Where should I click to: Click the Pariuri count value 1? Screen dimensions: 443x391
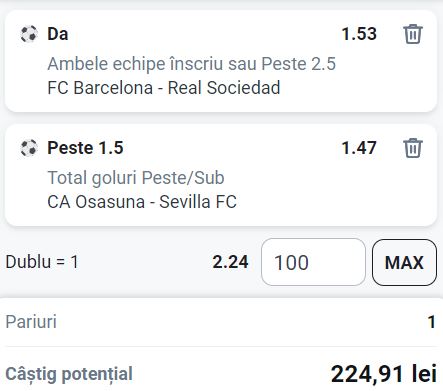[x=432, y=322]
